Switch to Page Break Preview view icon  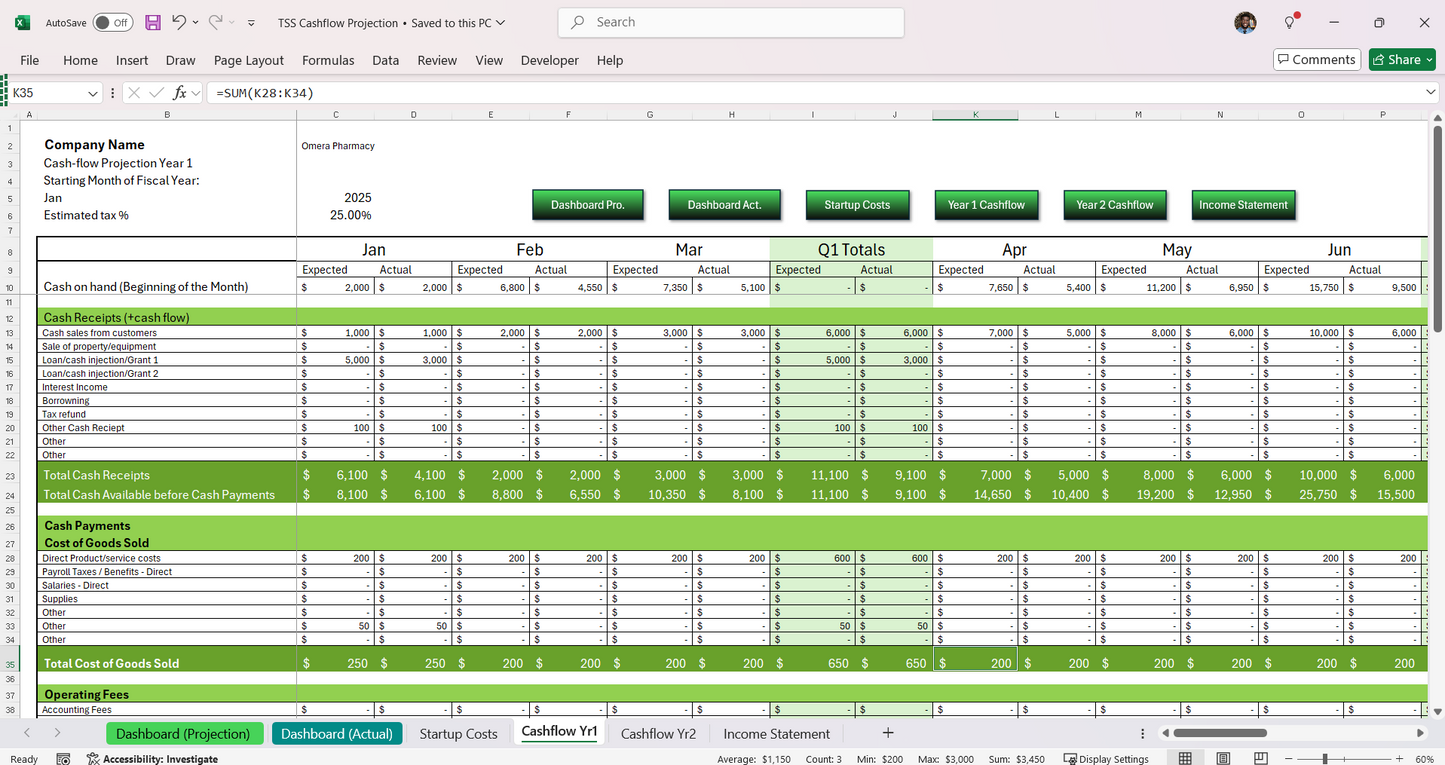click(1261, 759)
